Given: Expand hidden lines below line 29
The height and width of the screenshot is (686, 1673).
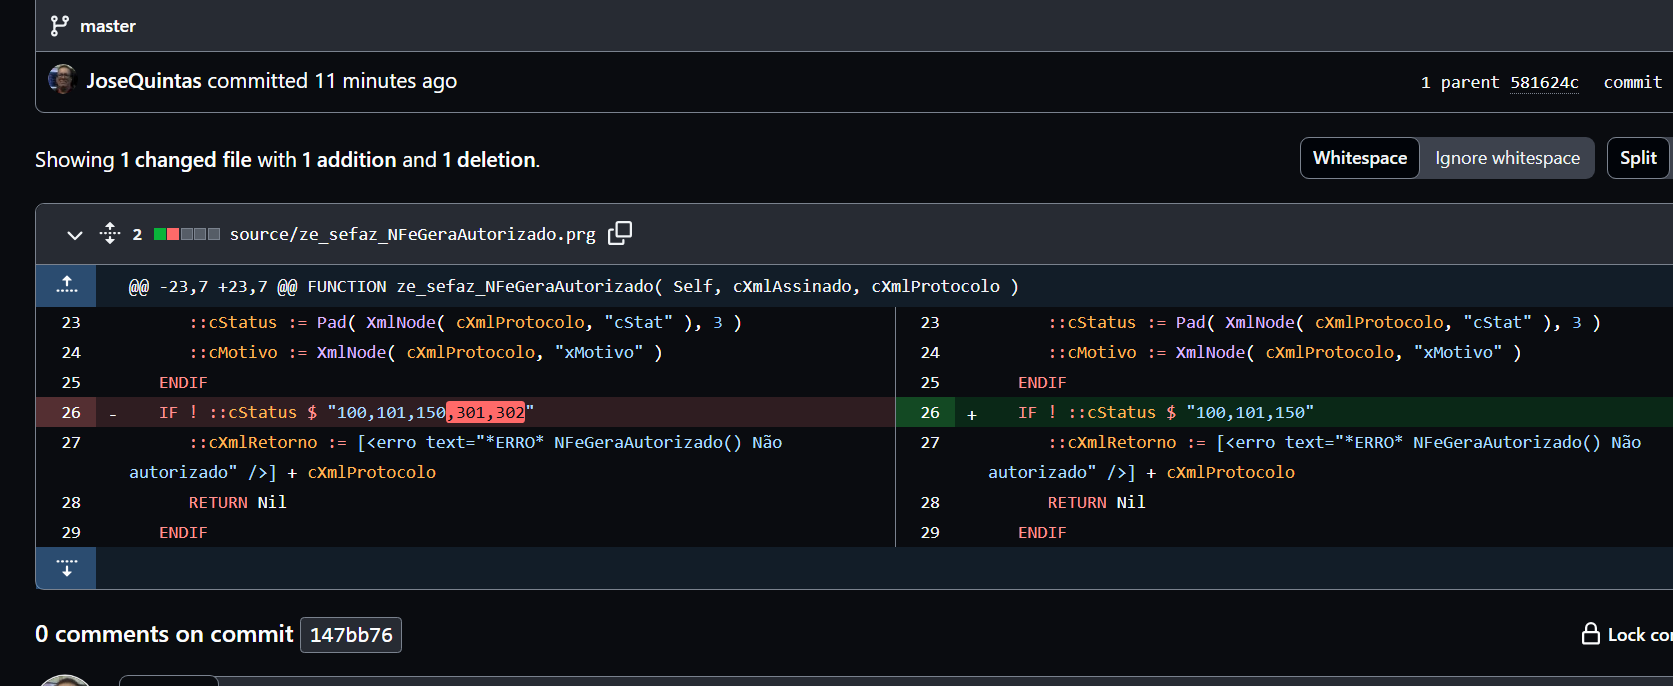Looking at the screenshot, I should [67, 568].
